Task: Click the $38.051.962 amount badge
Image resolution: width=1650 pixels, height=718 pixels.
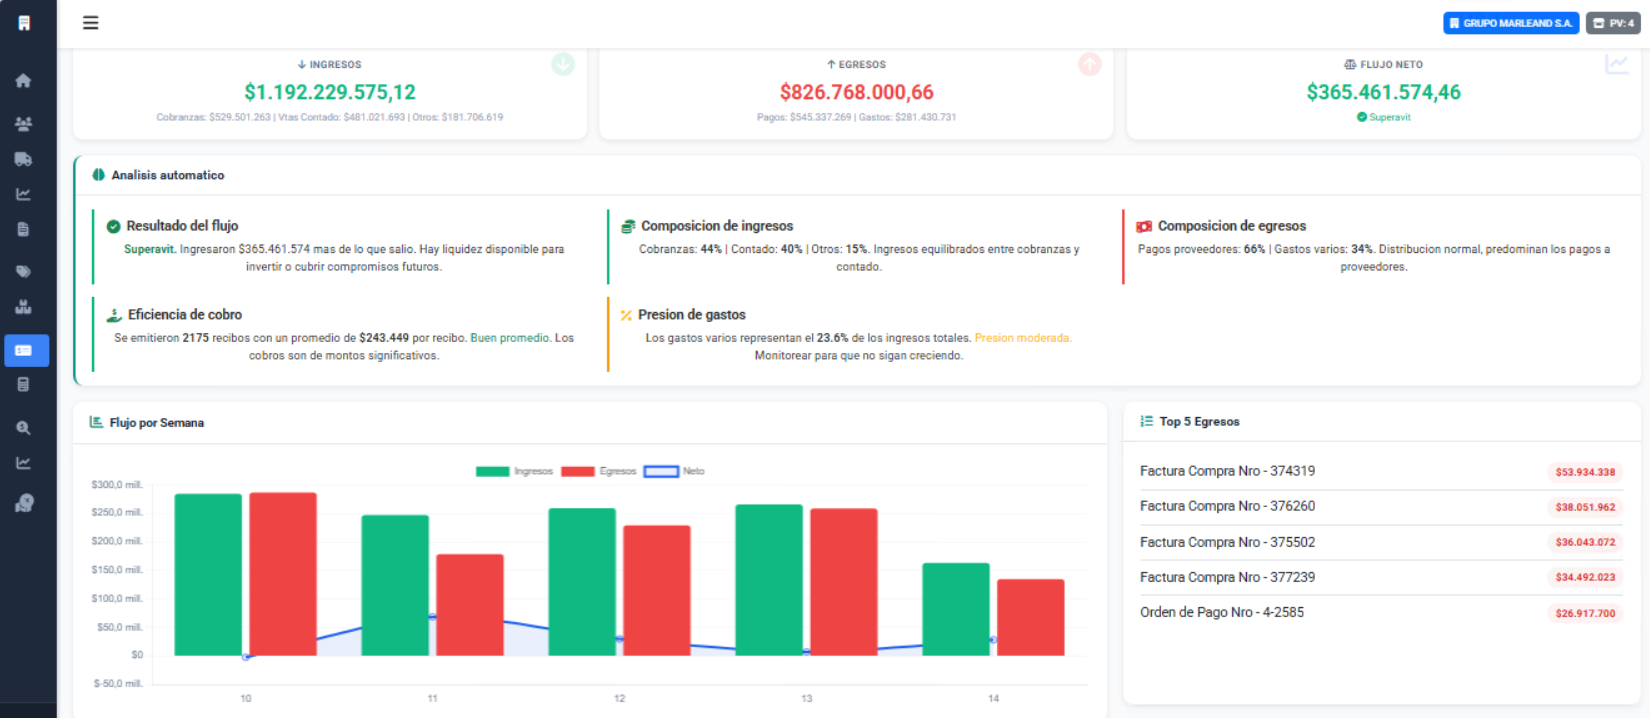Action: point(1585,507)
